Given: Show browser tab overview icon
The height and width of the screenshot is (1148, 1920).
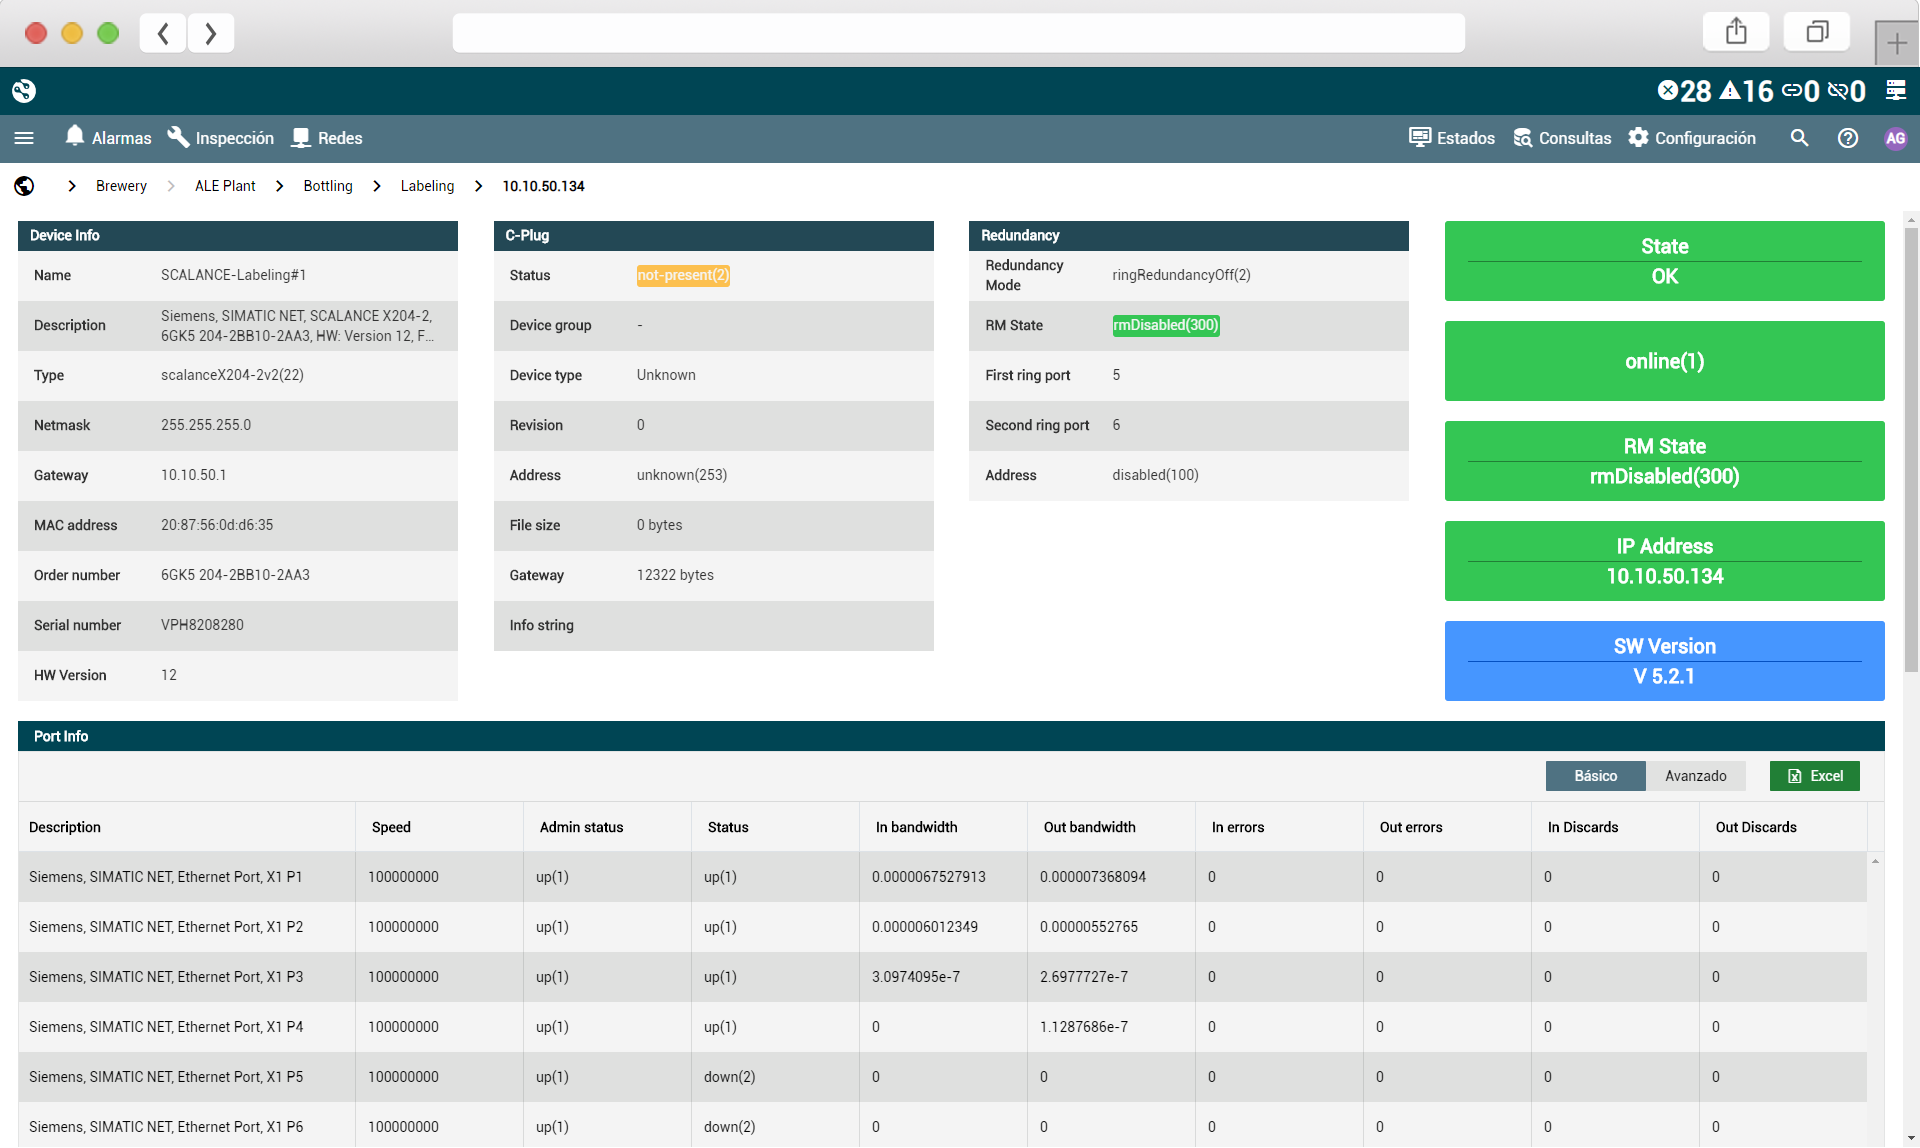Looking at the screenshot, I should (1817, 31).
